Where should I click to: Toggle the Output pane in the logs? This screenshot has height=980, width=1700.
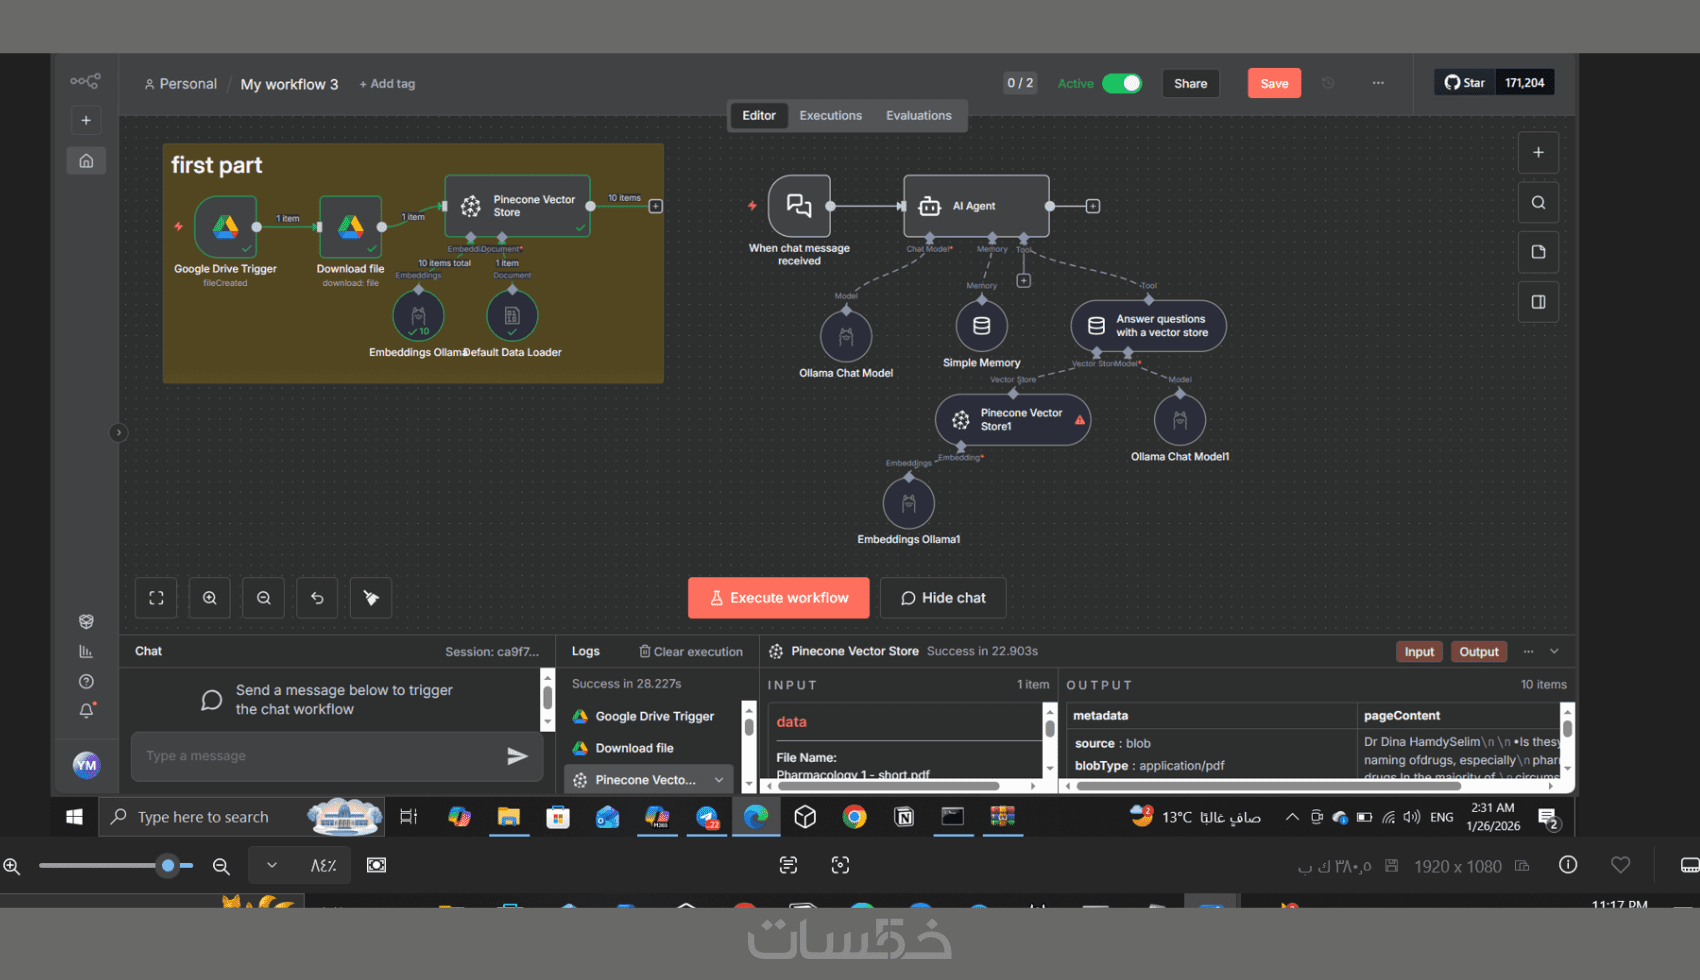click(1478, 652)
